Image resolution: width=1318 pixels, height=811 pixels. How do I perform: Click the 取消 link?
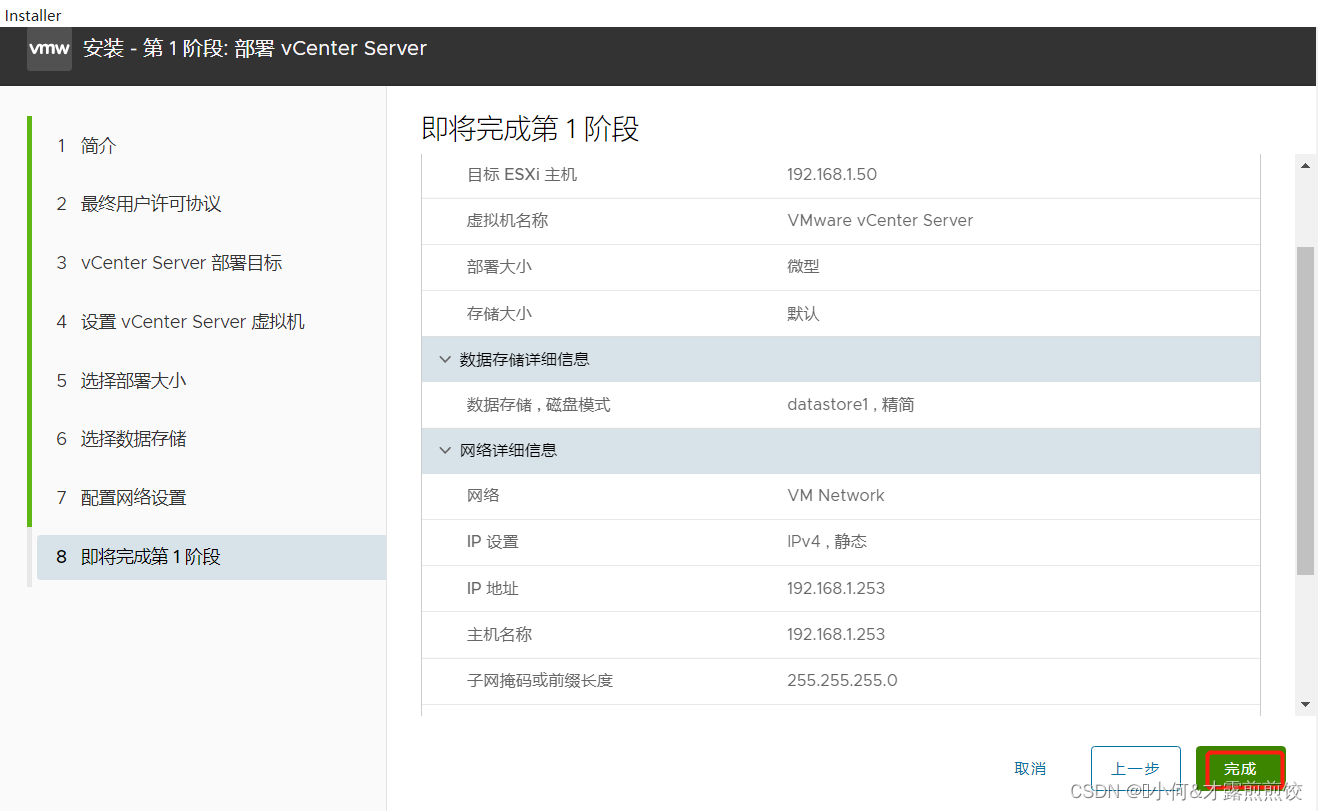[x=1030, y=768]
